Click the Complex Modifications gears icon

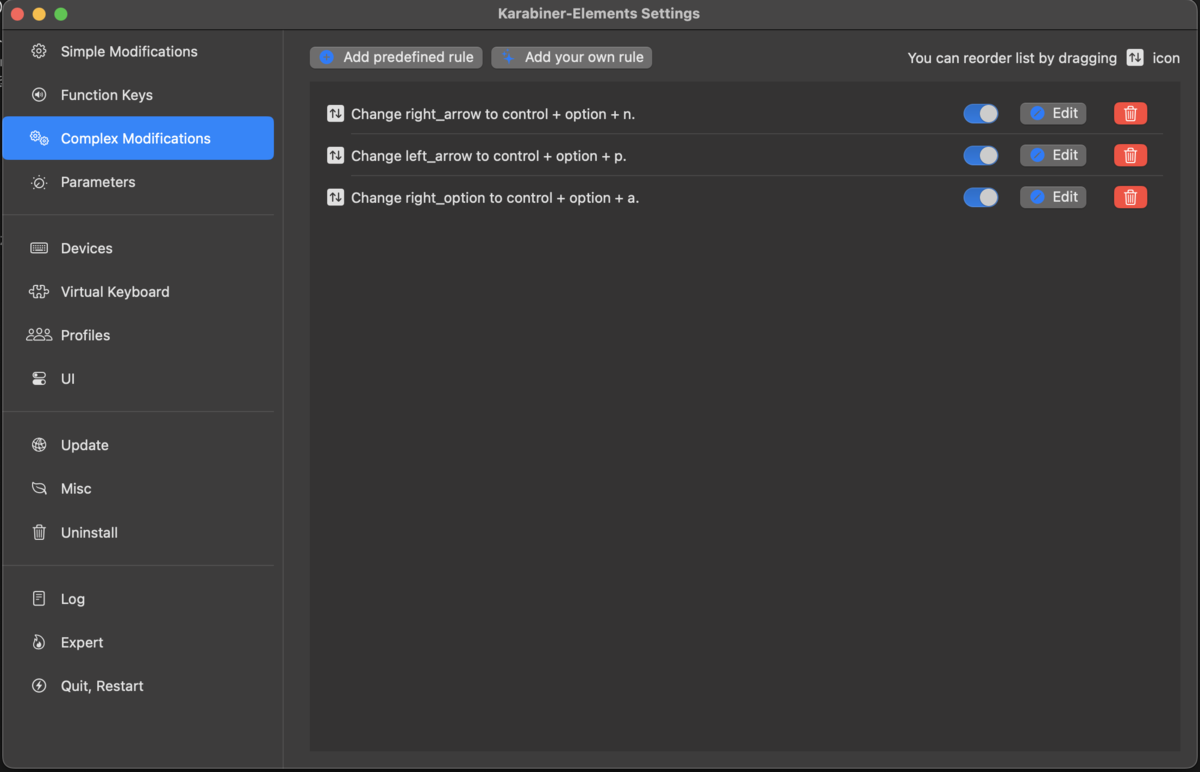(x=39, y=138)
